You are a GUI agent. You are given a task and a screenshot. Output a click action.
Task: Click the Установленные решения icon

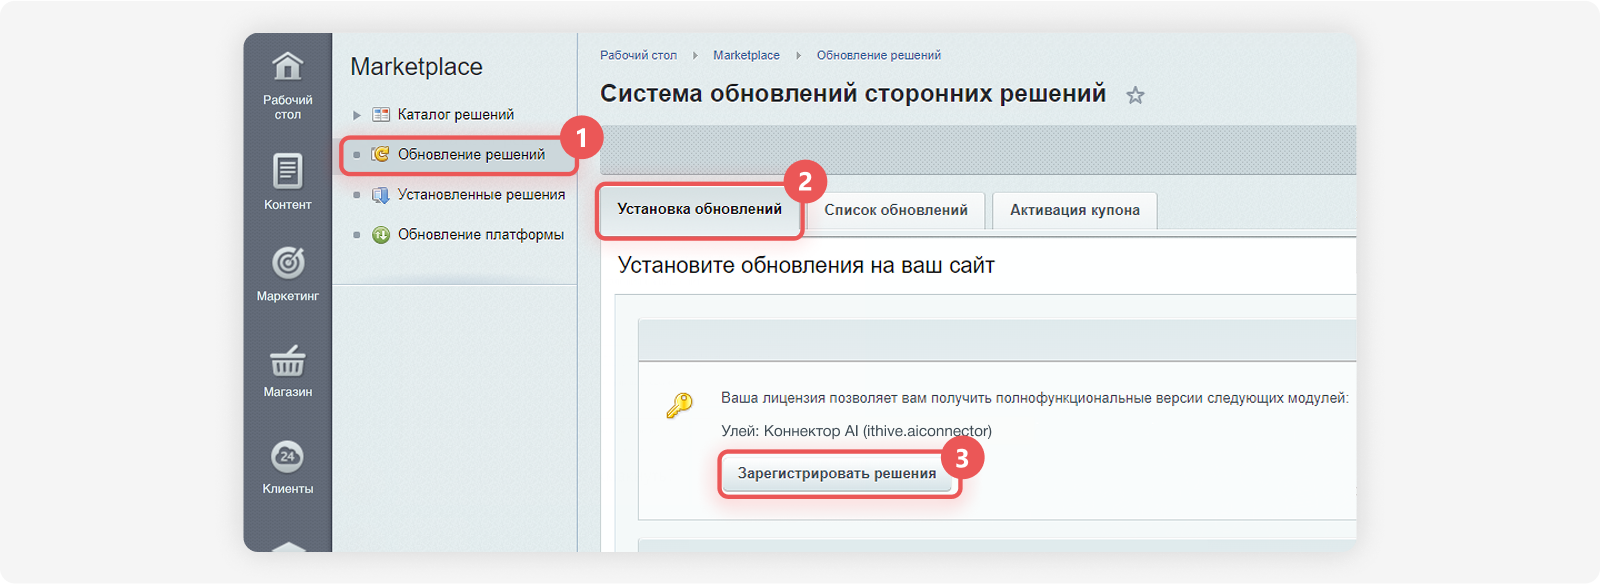381,195
